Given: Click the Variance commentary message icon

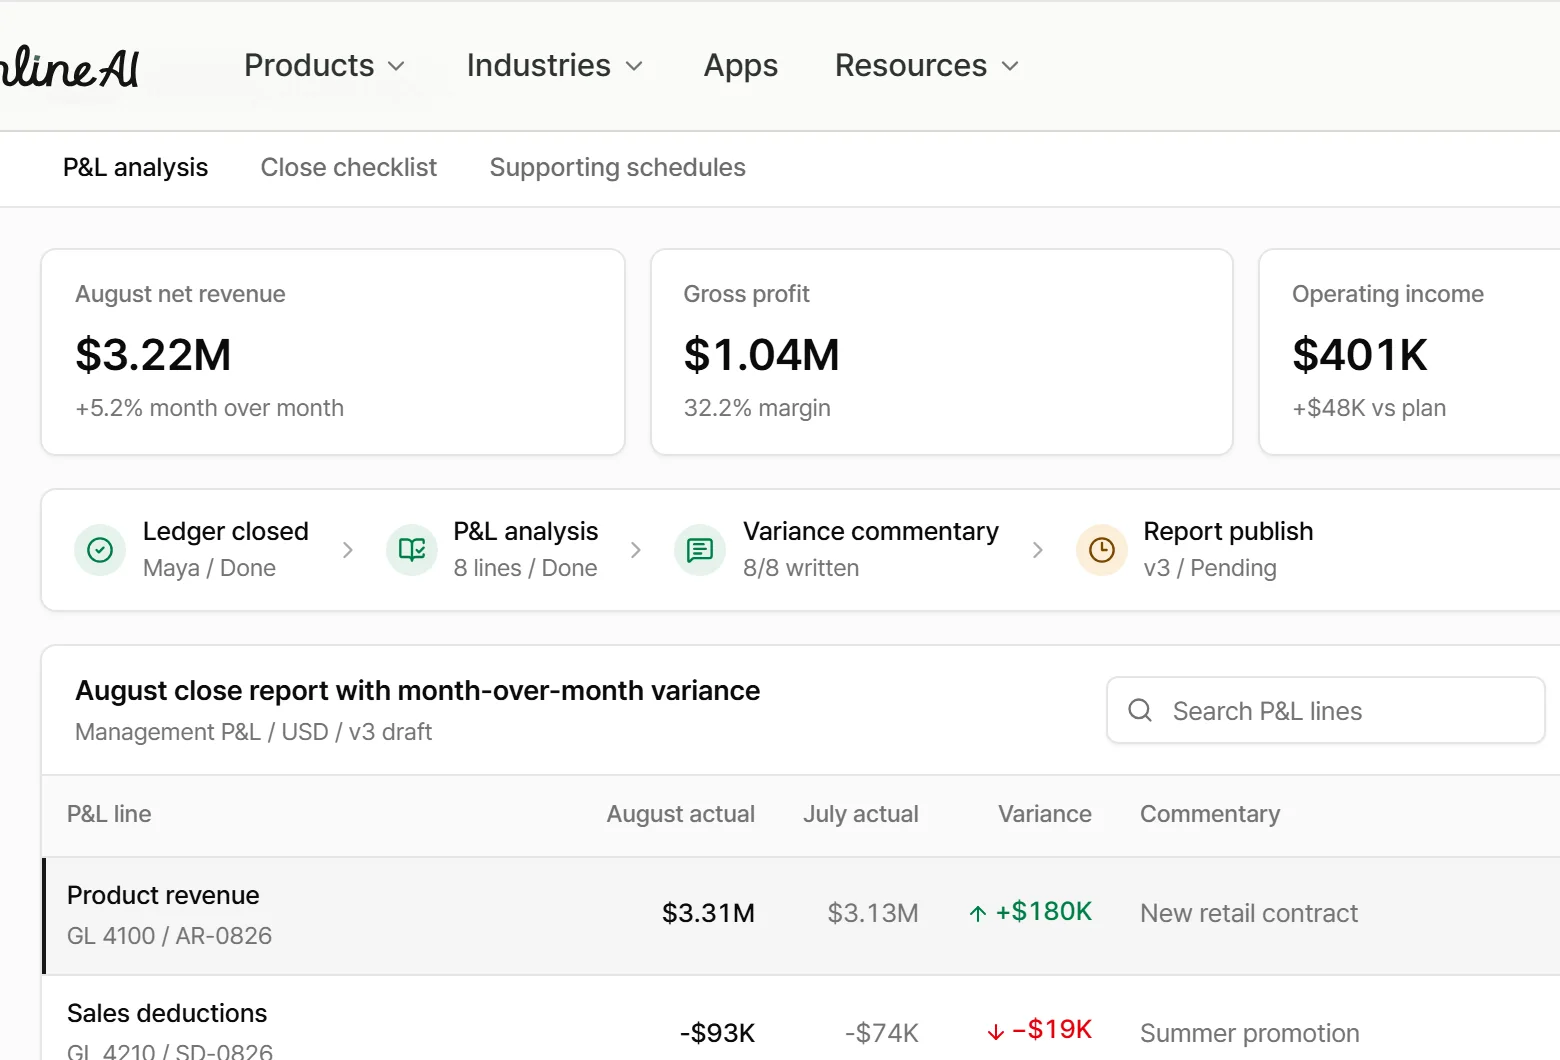Looking at the screenshot, I should pos(700,550).
